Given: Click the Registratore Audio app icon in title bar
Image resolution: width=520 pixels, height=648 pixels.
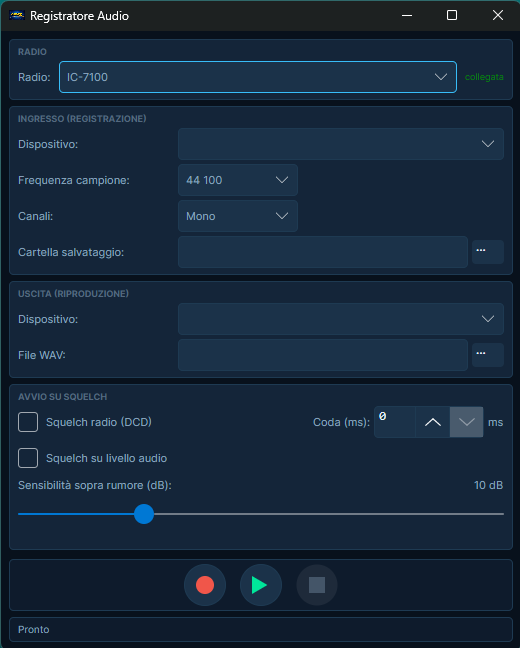Looking at the screenshot, I should pyautogui.click(x=17, y=16).
